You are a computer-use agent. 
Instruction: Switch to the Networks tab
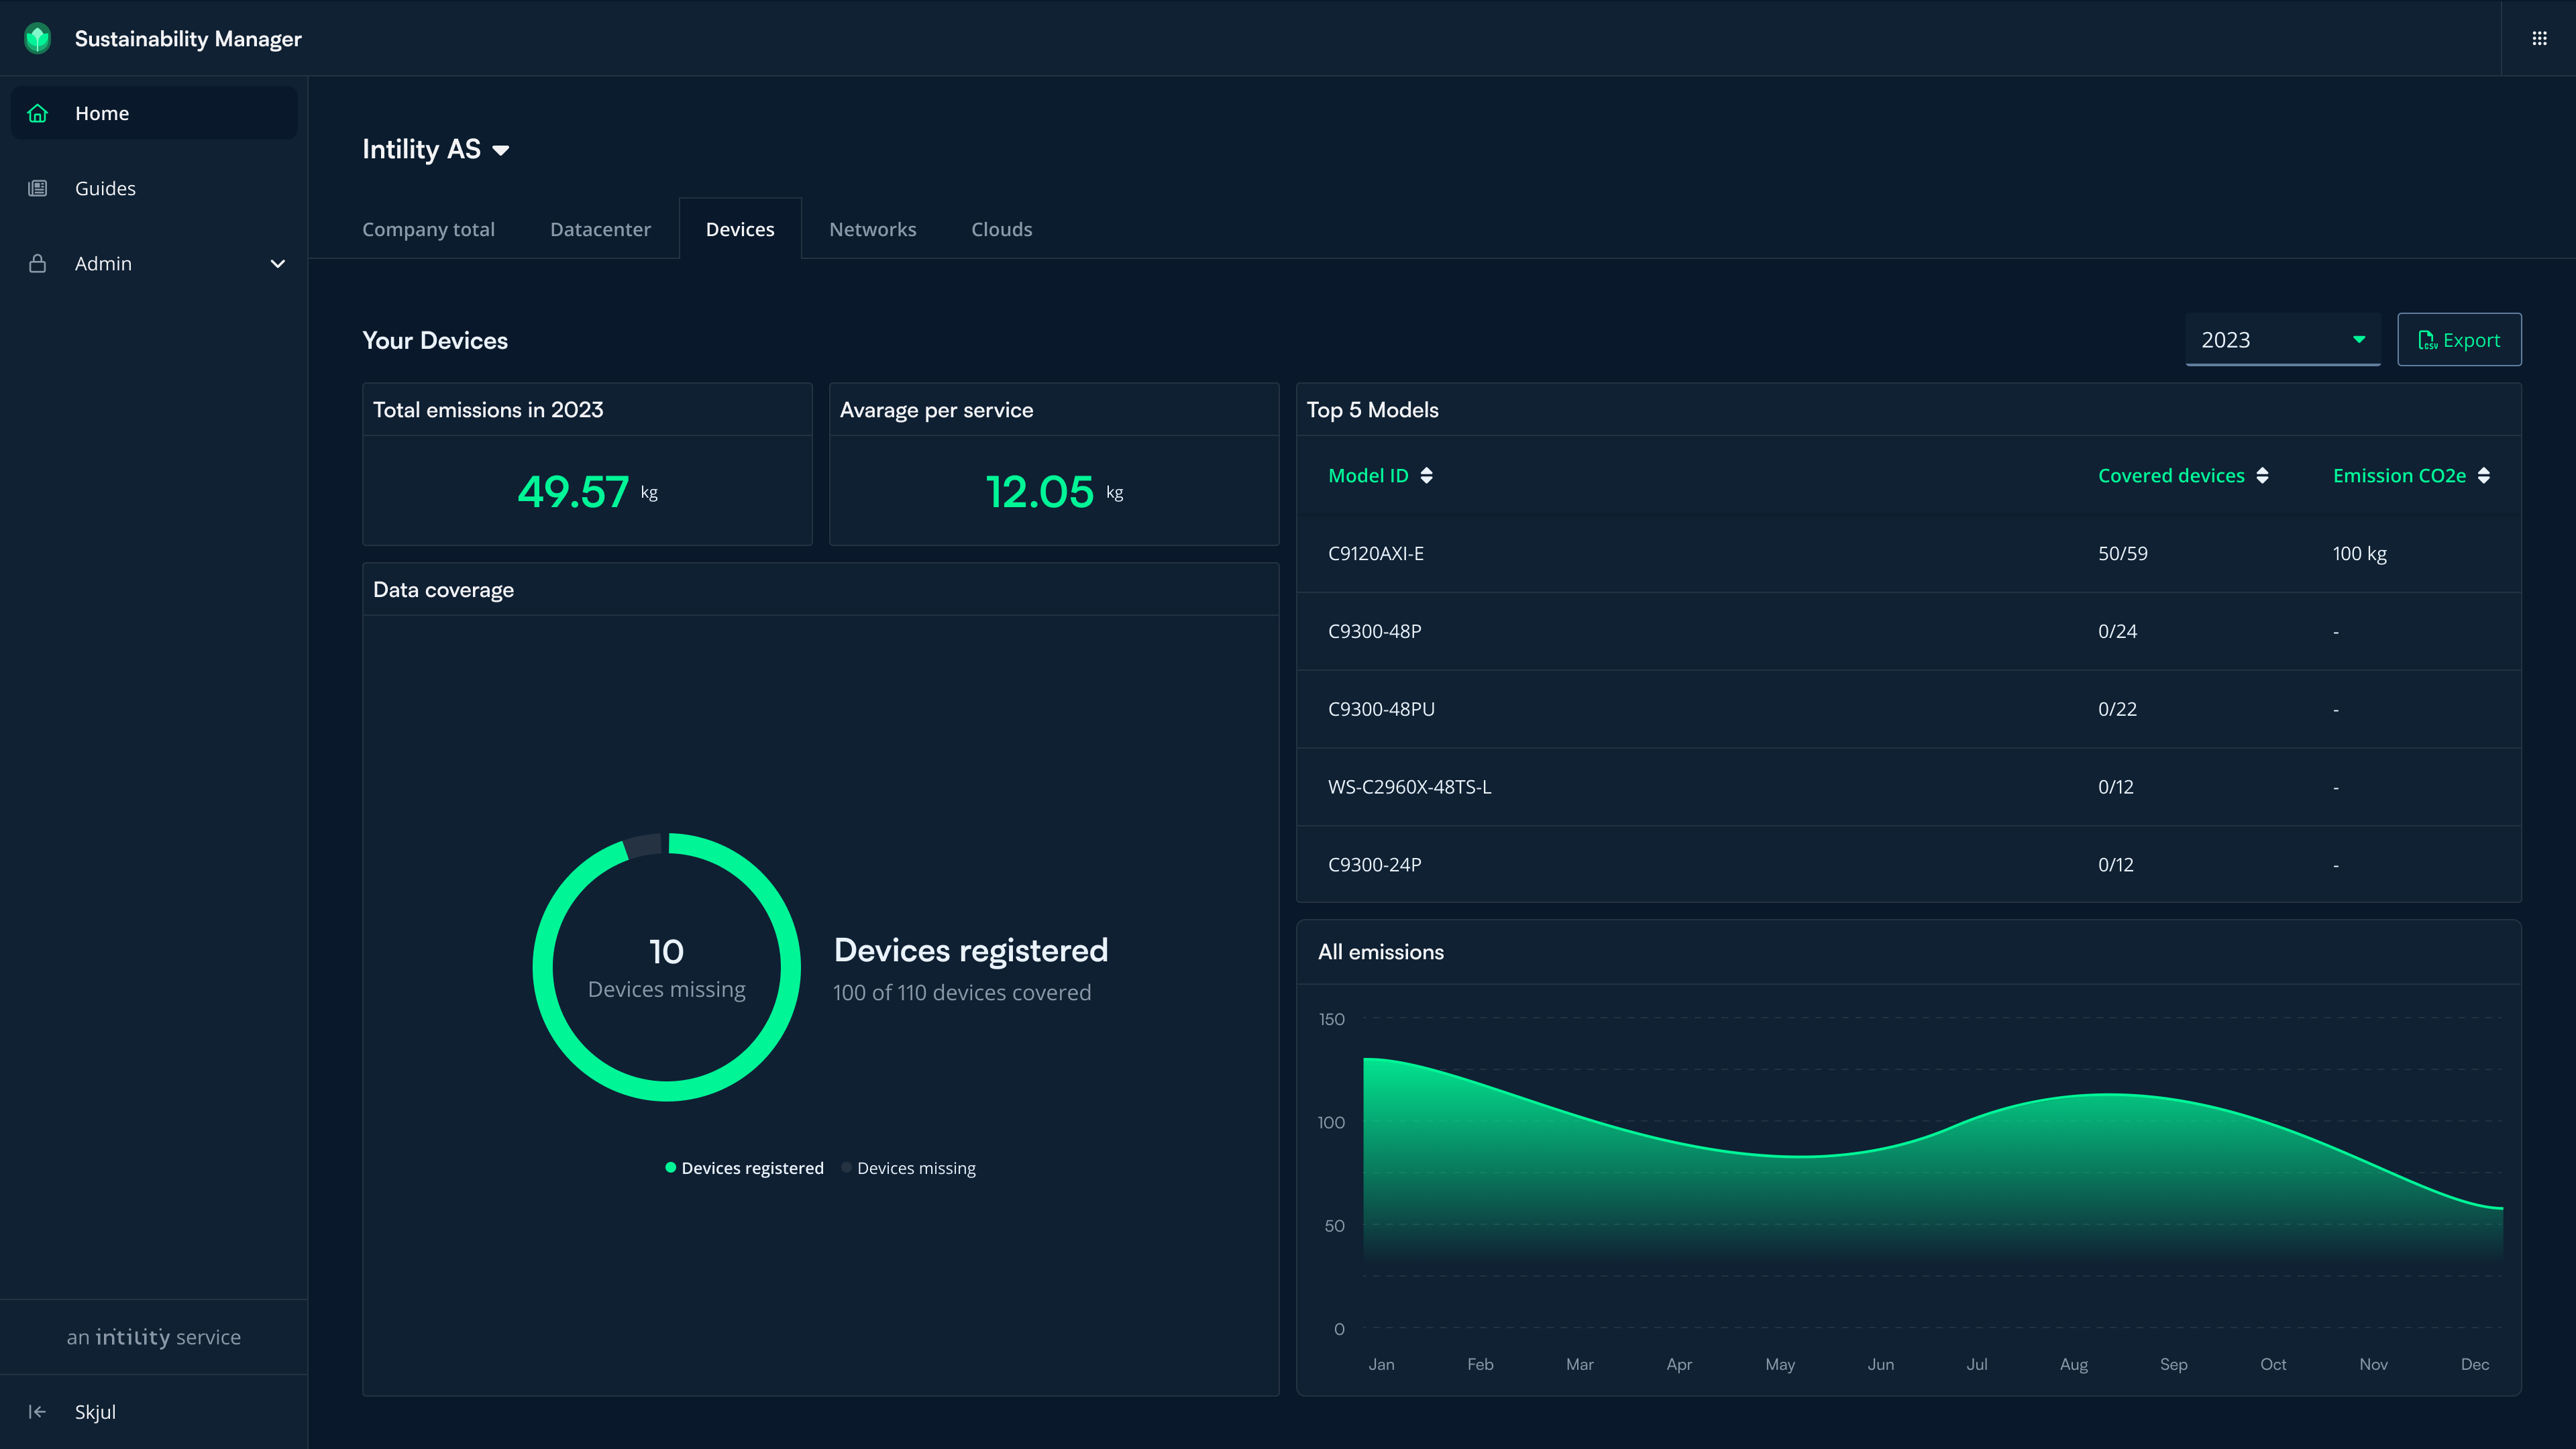(872, 228)
